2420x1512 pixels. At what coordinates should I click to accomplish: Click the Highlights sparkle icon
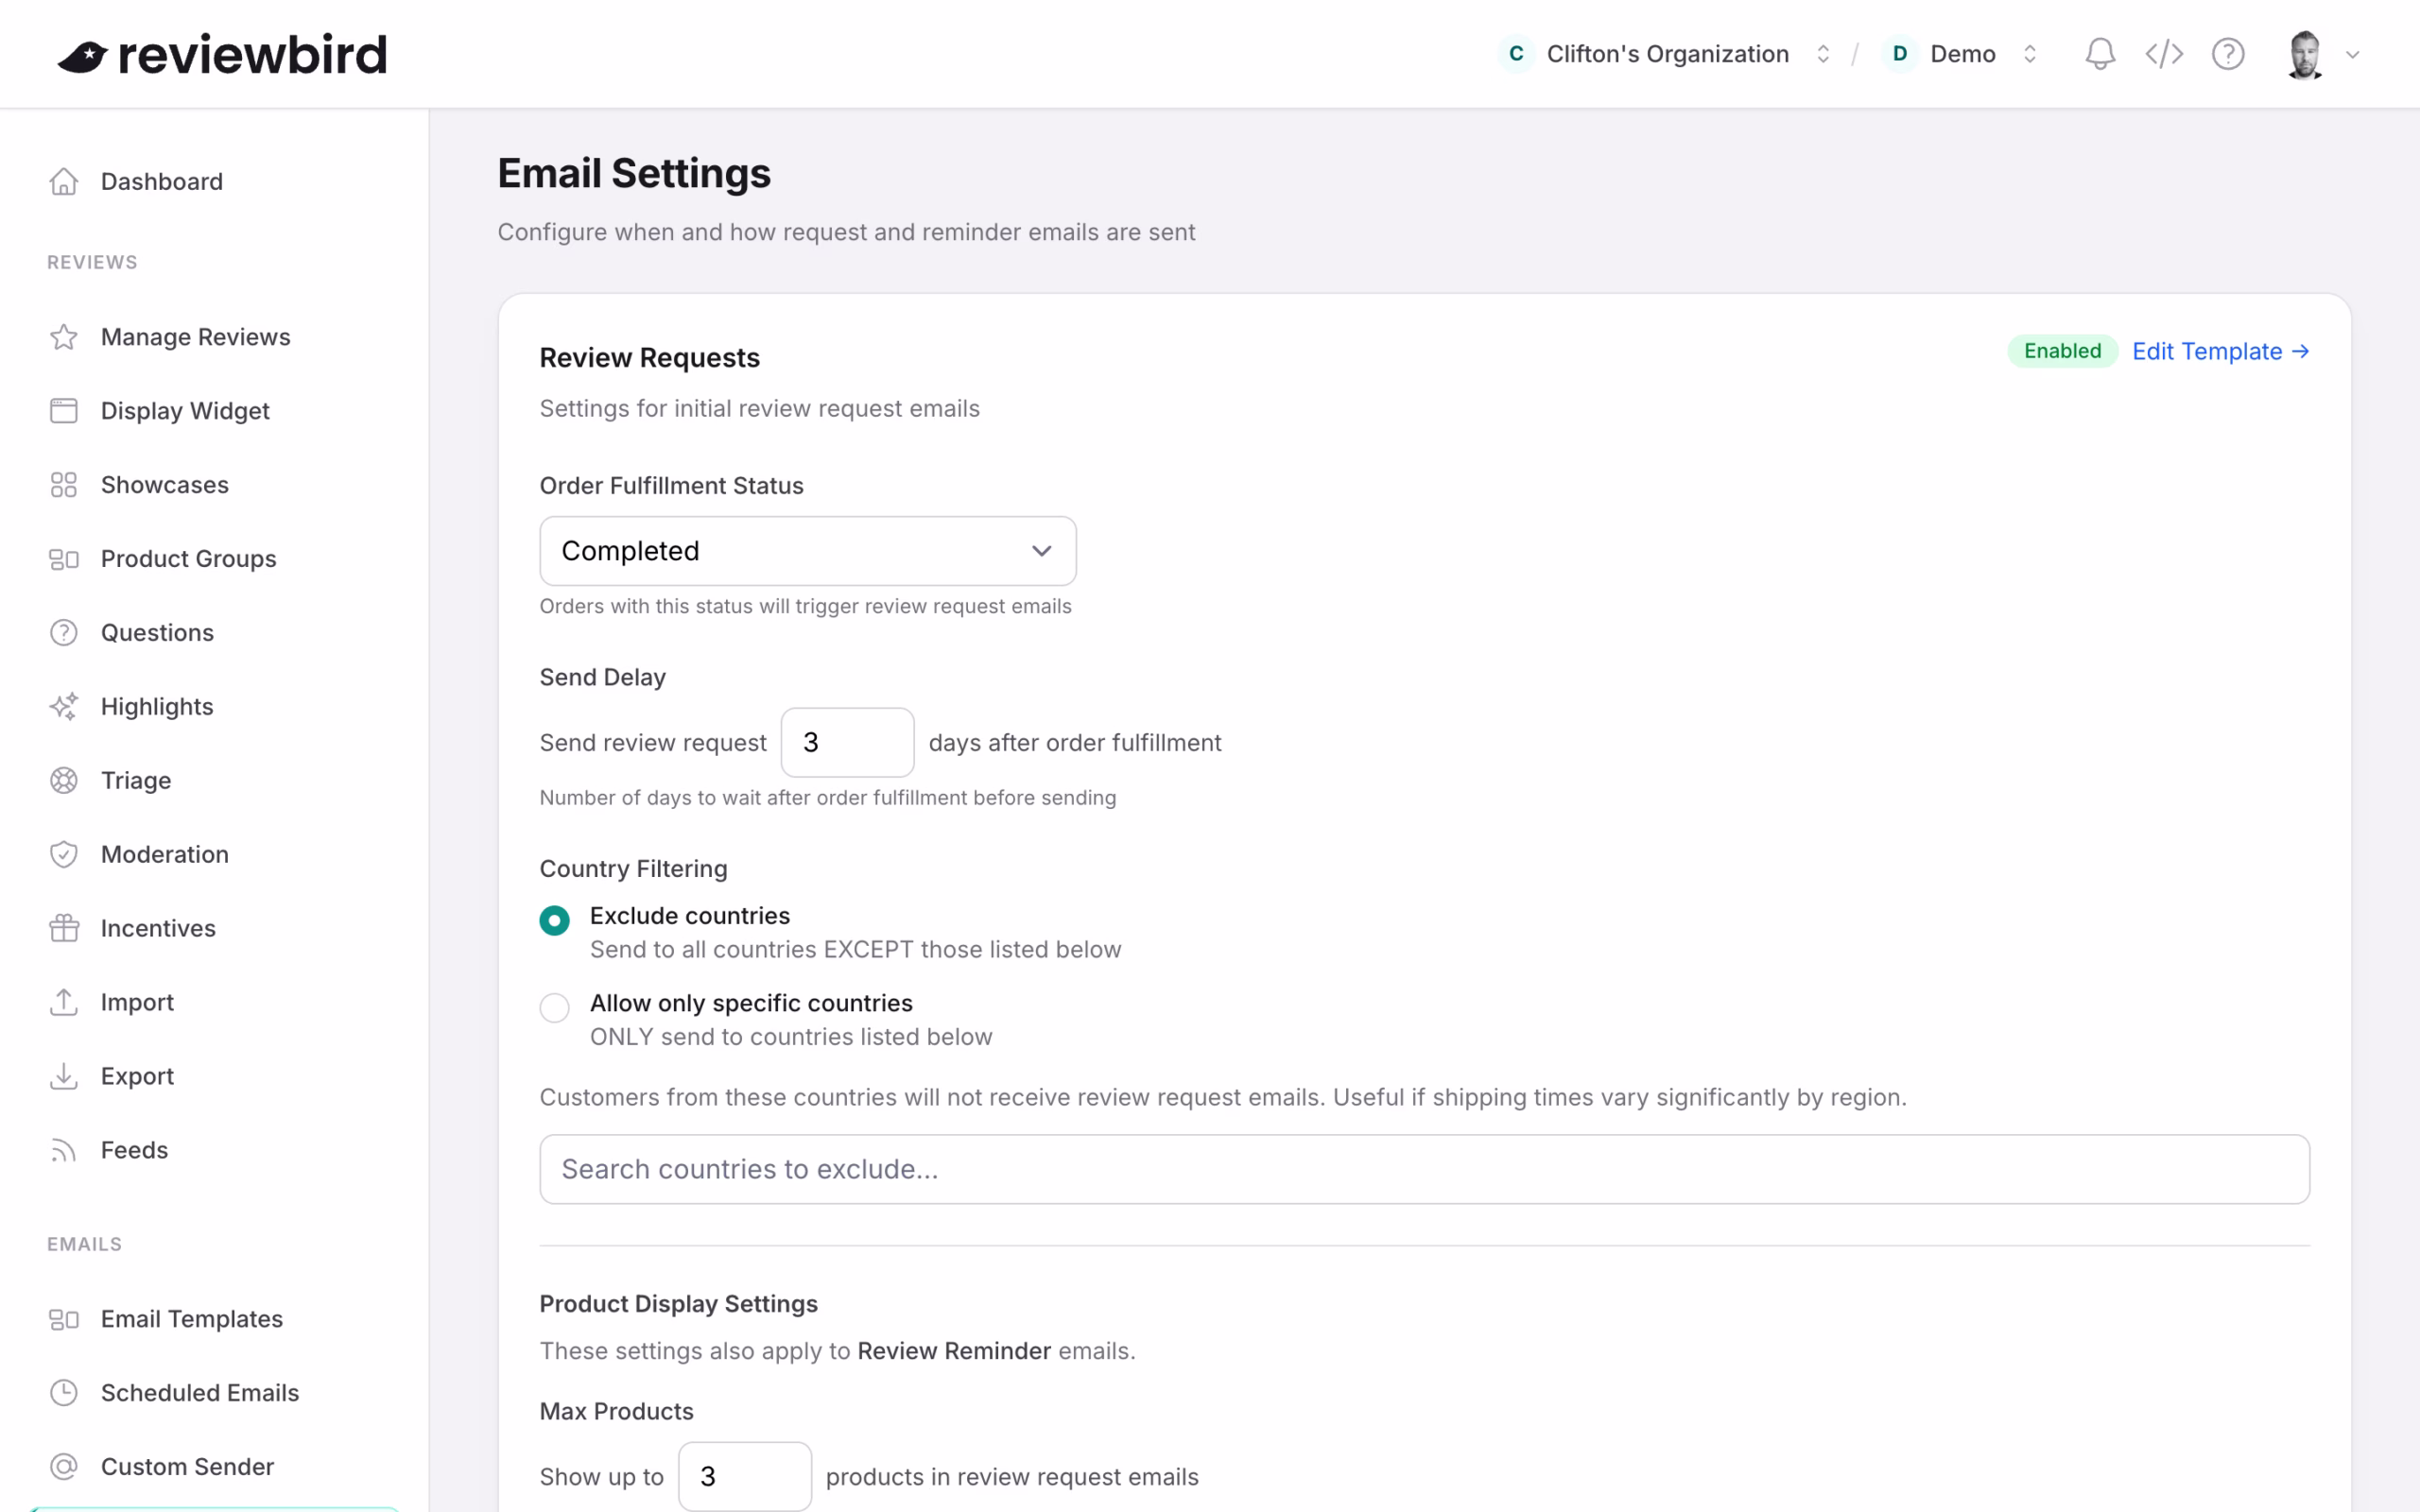(64, 707)
